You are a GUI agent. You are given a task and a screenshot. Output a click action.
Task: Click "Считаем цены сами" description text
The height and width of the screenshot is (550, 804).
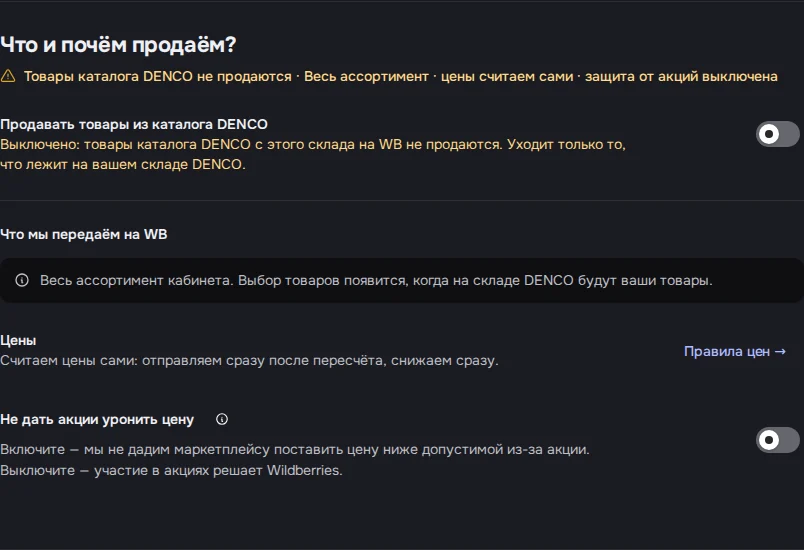coord(249,360)
